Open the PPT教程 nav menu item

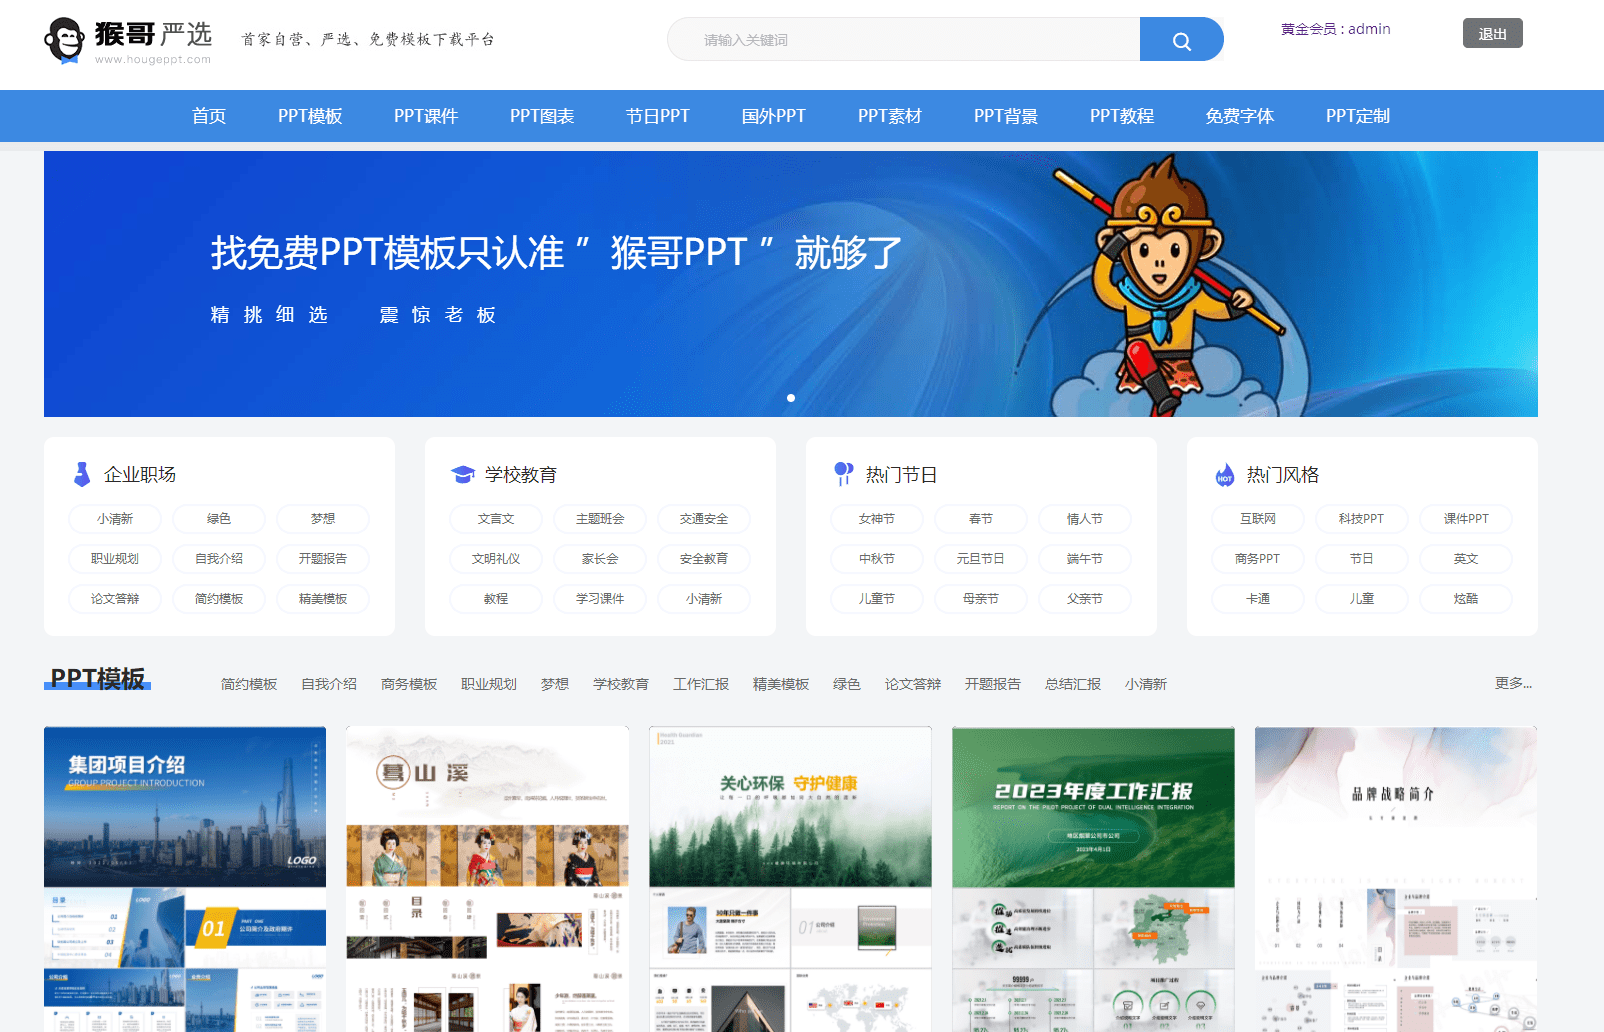pyautogui.click(x=1122, y=116)
